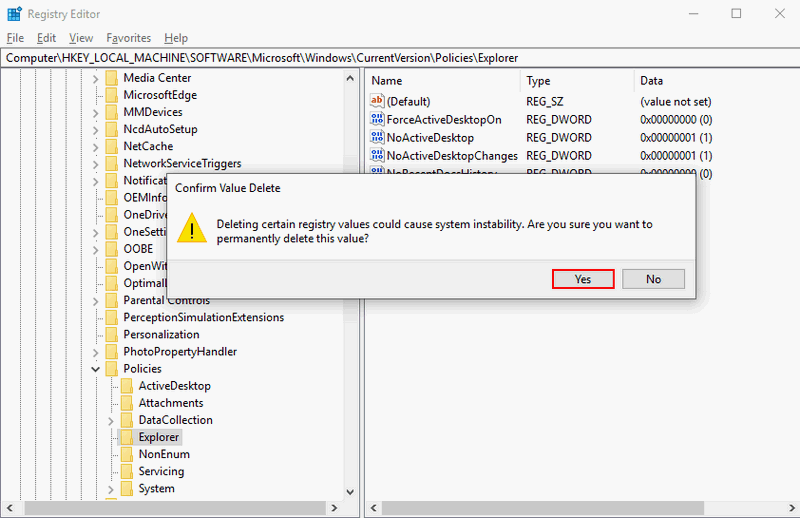Click the NcdAutoSetup folder icon
This screenshot has width=800, height=518.
[x=112, y=129]
